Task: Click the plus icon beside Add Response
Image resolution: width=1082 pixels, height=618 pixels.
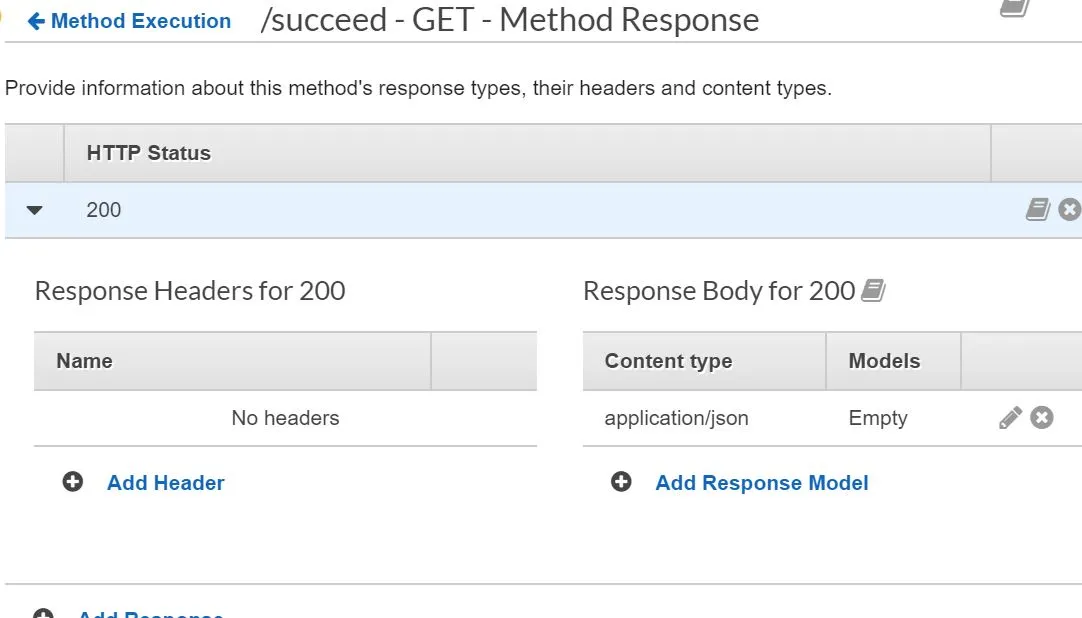Action: pos(43,614)
